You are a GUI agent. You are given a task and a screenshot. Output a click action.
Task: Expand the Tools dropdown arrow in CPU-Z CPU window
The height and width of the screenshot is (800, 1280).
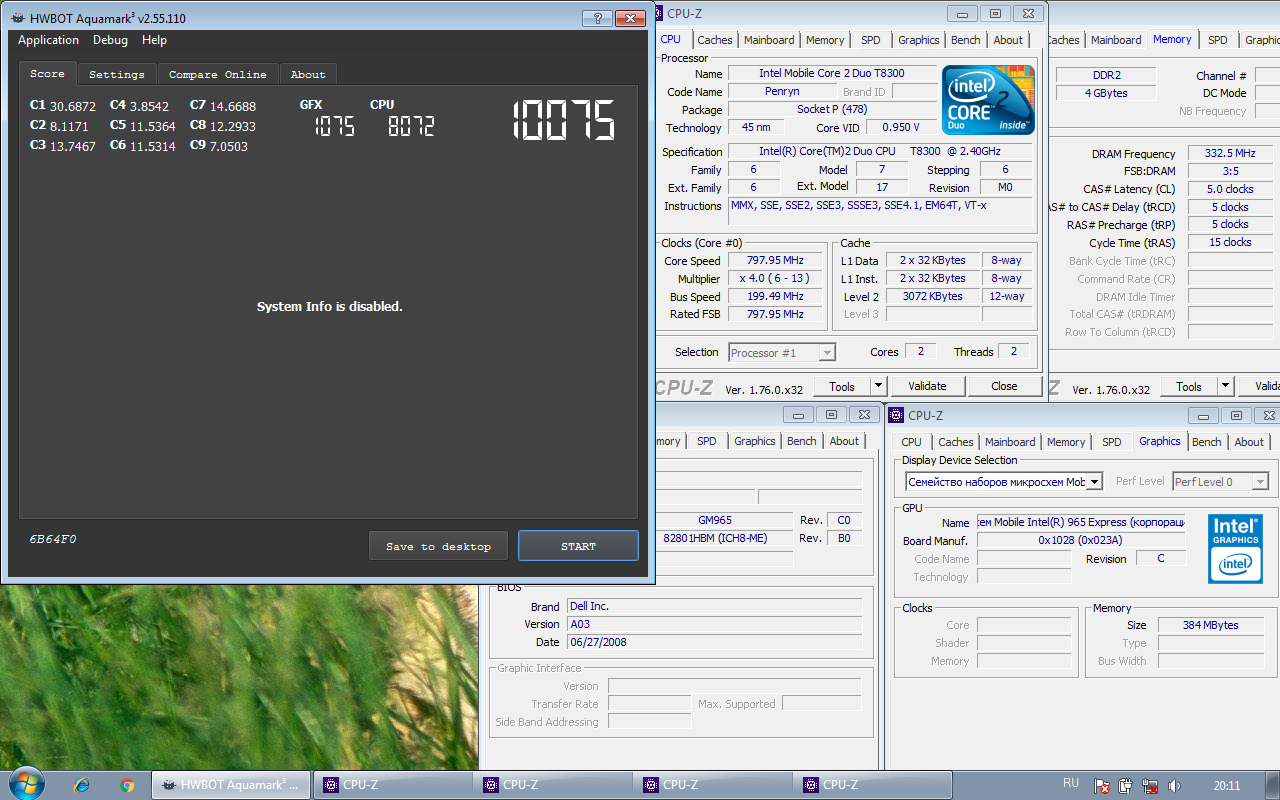[879, 386]
